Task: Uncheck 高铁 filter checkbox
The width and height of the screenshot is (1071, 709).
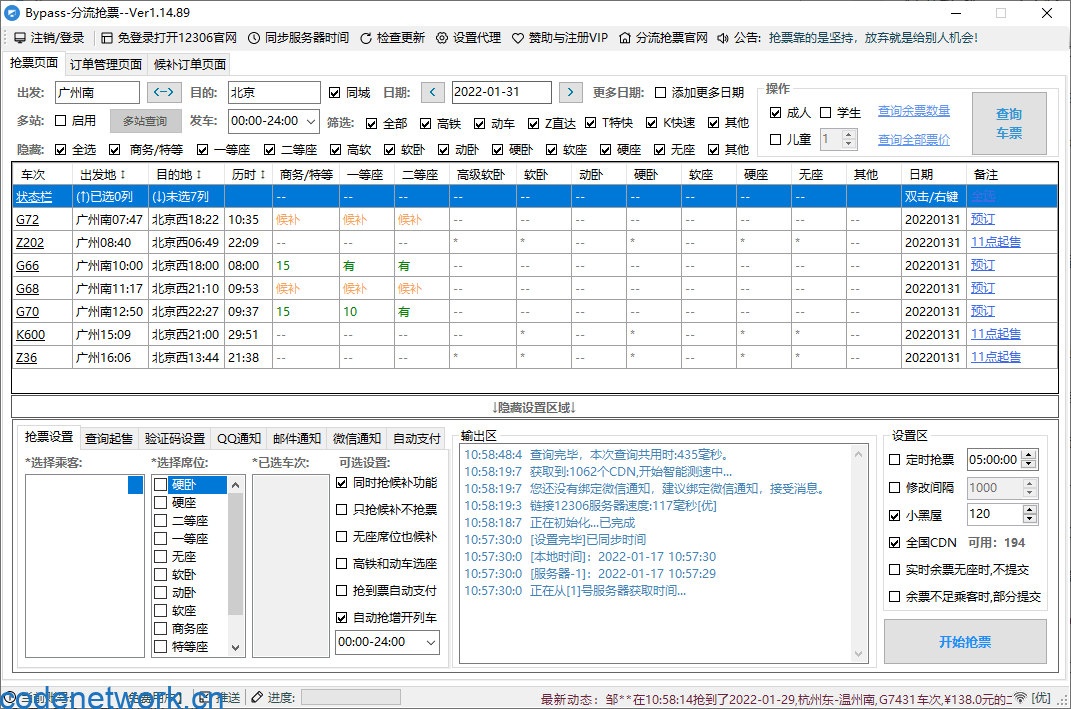Action: (426, 124)
